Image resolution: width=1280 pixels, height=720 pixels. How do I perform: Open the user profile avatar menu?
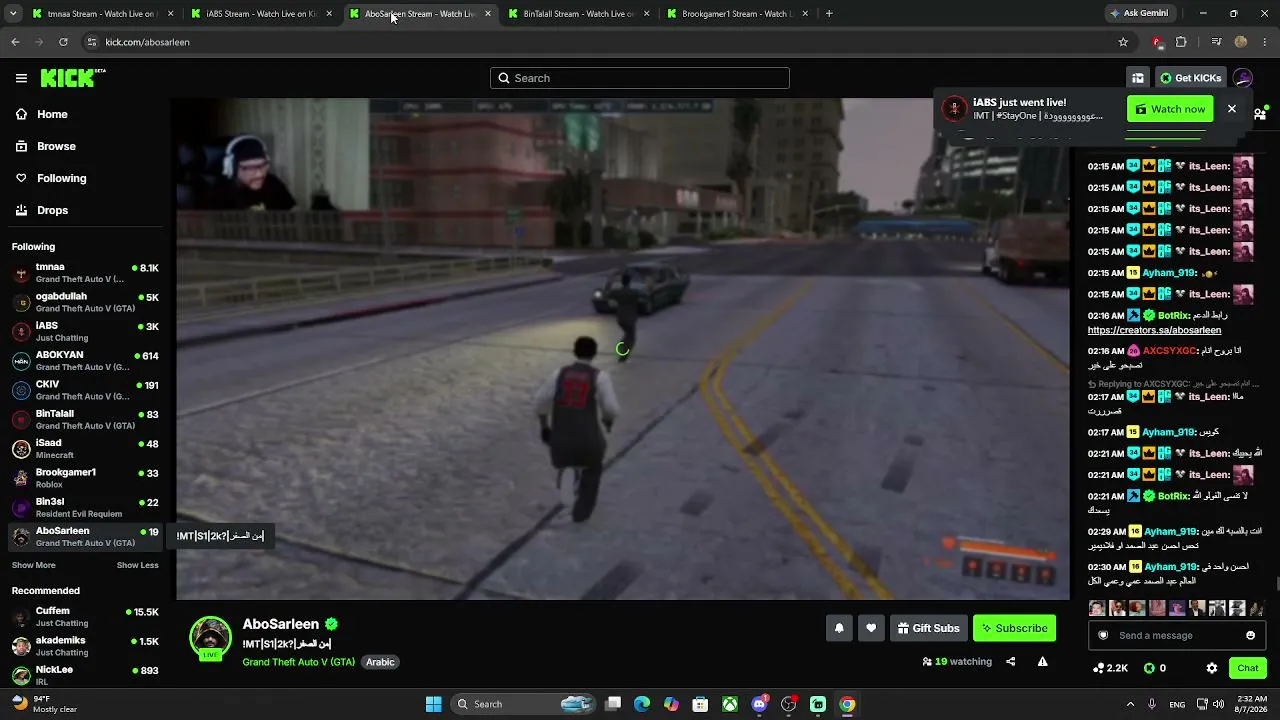click(x=1243, y=78)
